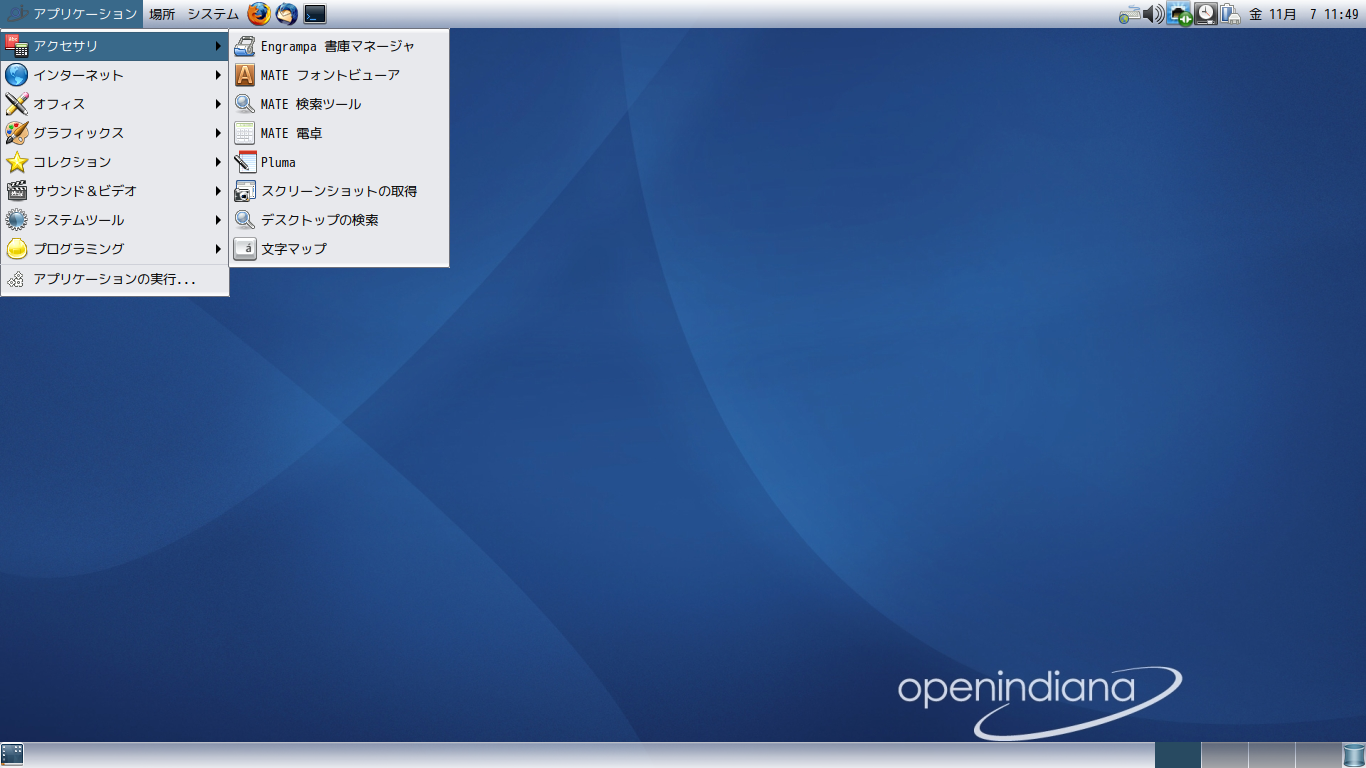Open the Time Slider clock-disk tray icon

click(x=1207, y=14)
